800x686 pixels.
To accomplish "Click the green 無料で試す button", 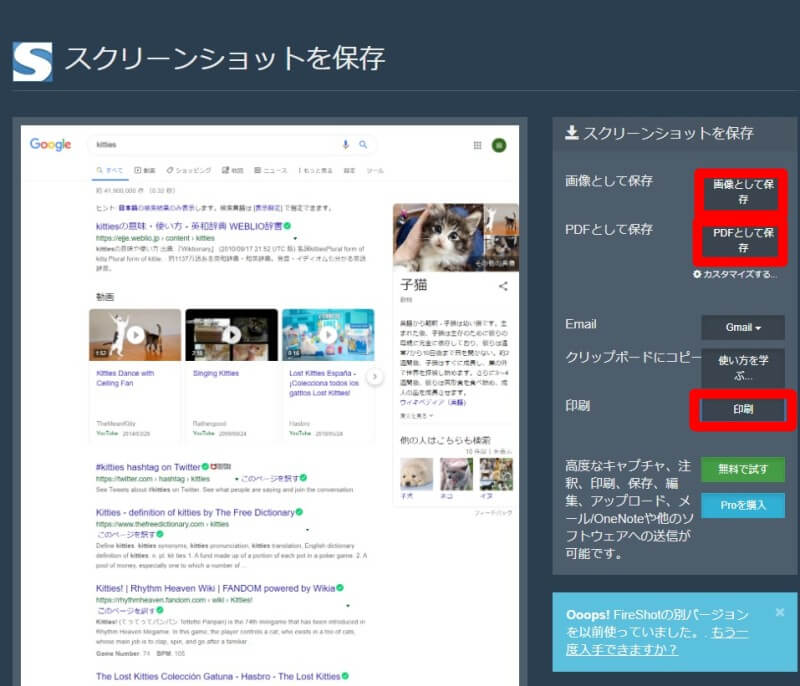I will (742, 469).
